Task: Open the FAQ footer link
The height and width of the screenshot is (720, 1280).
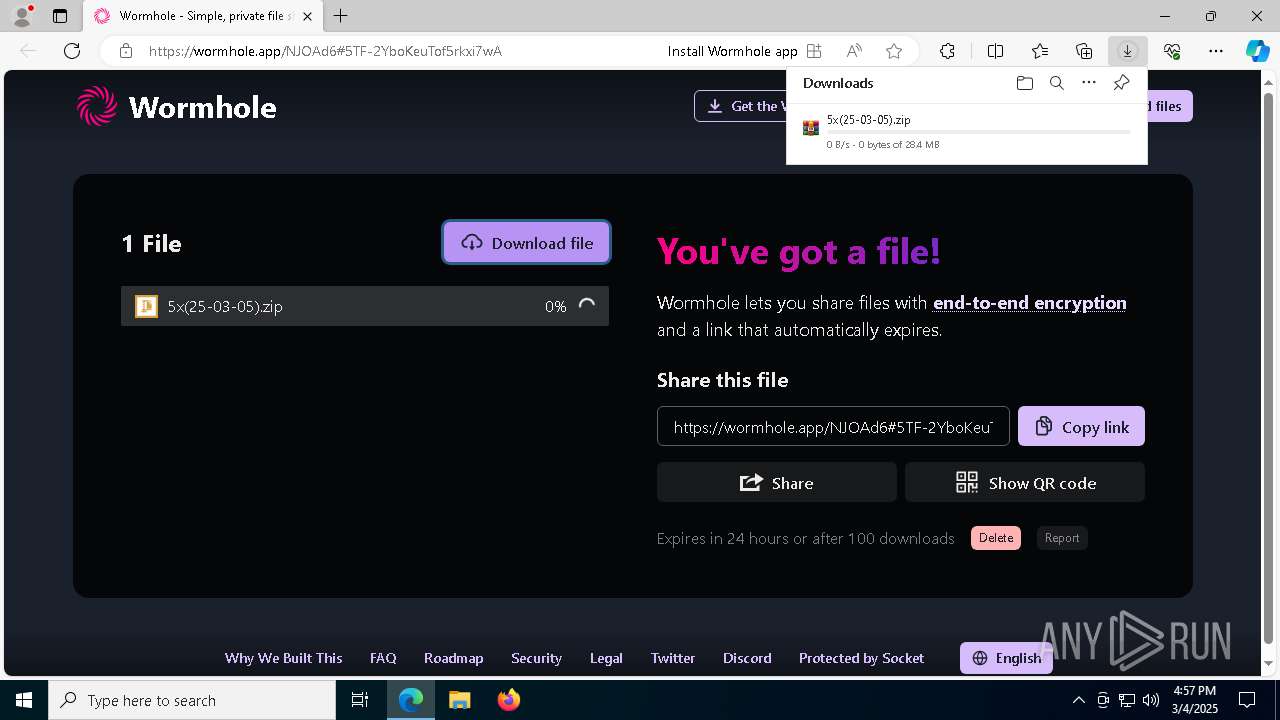Action: [x=383, y=658]
